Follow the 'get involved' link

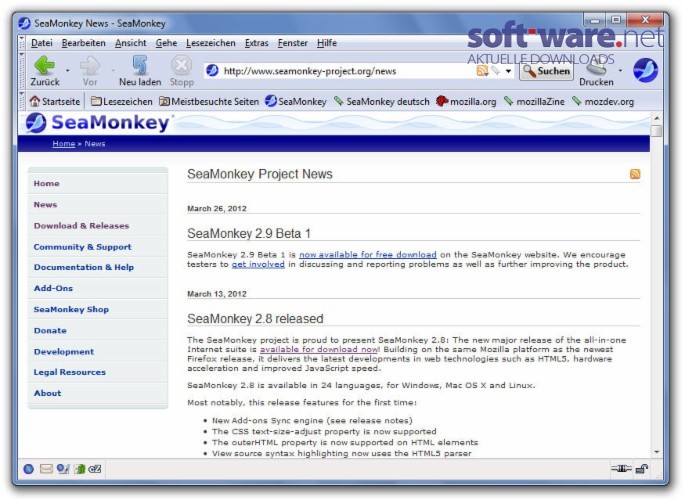pos(258,264)
